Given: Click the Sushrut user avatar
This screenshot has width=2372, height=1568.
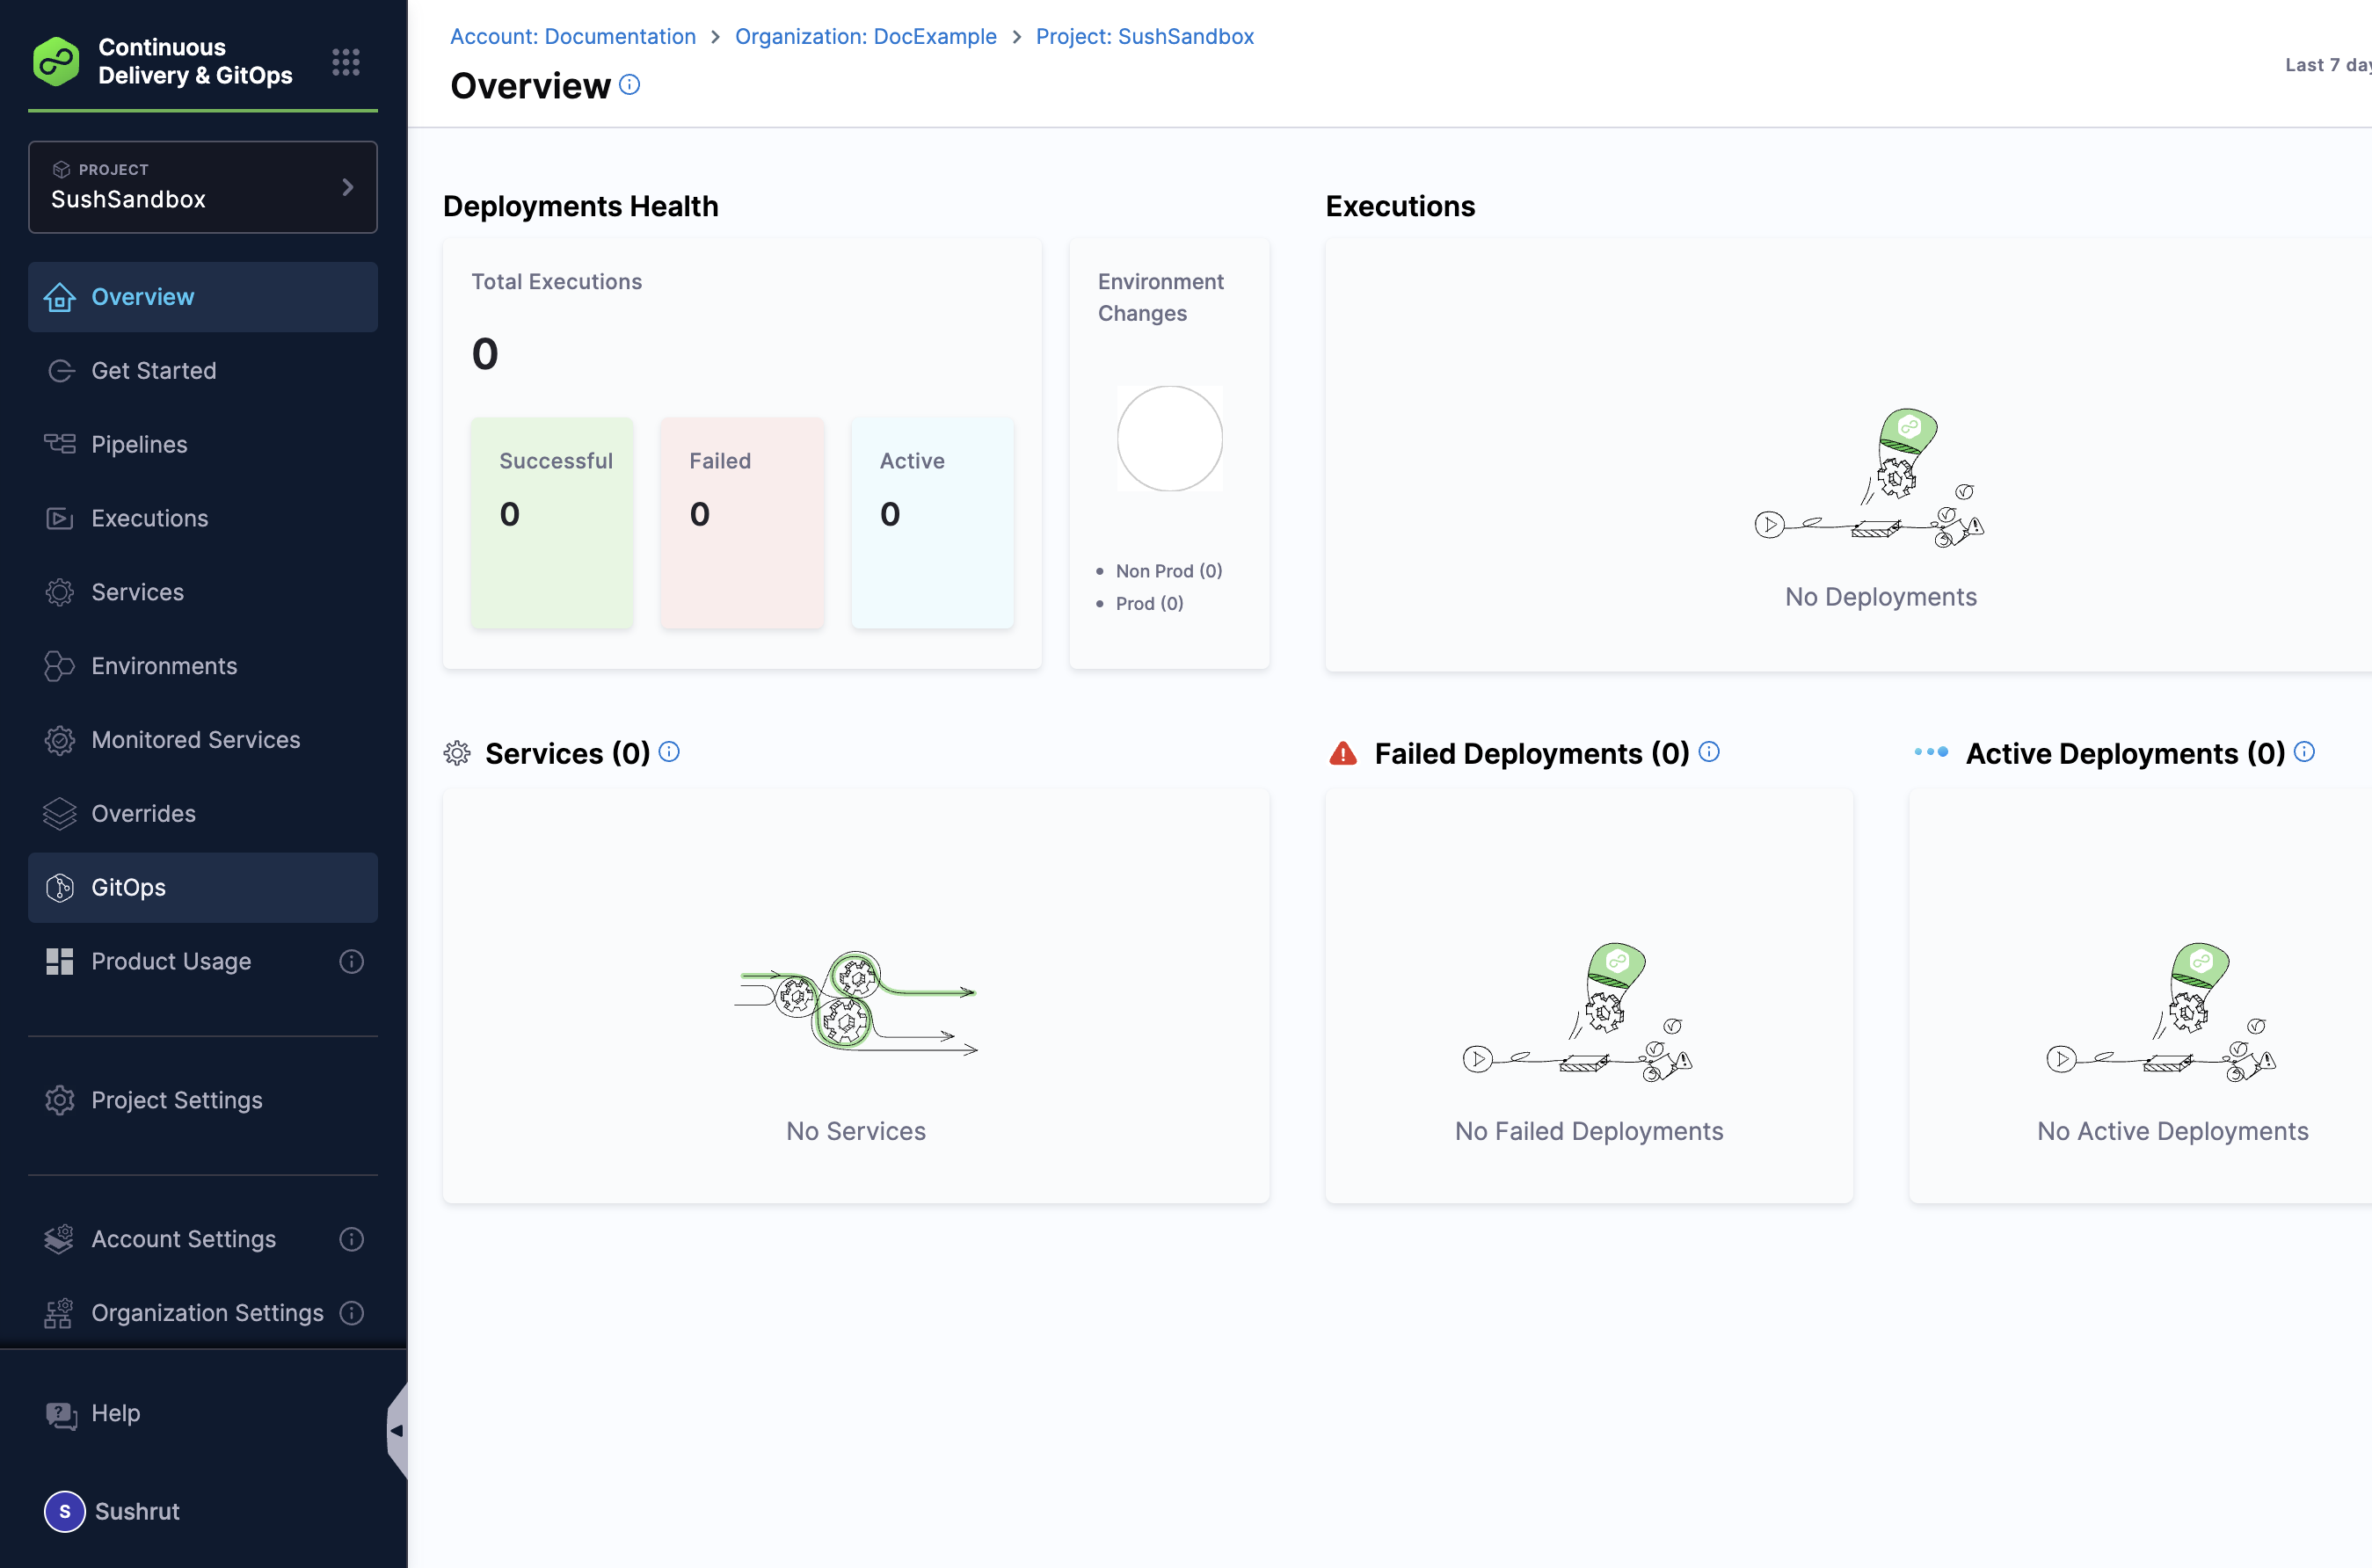Looking at the screenshot, I should click(65, 1511).
